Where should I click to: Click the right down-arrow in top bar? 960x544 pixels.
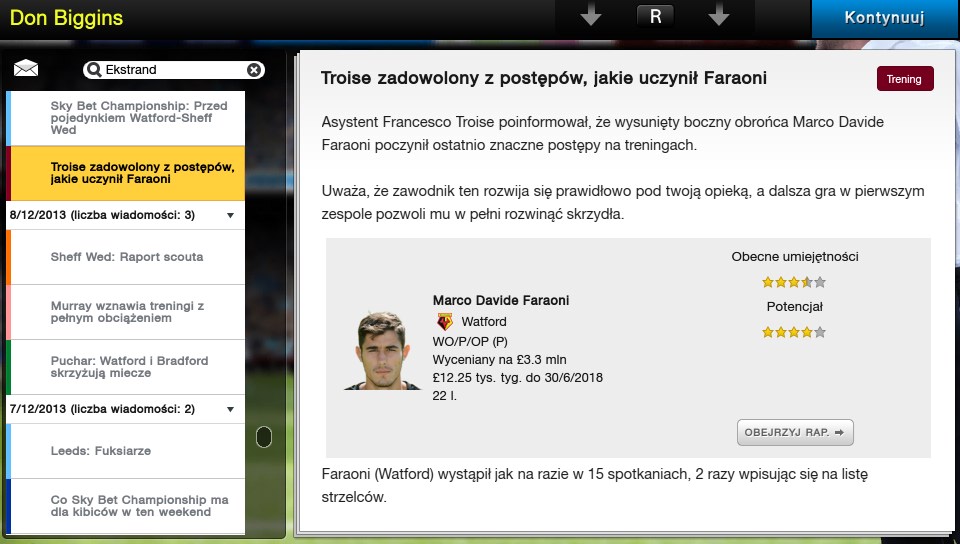[x=718, y=17]
